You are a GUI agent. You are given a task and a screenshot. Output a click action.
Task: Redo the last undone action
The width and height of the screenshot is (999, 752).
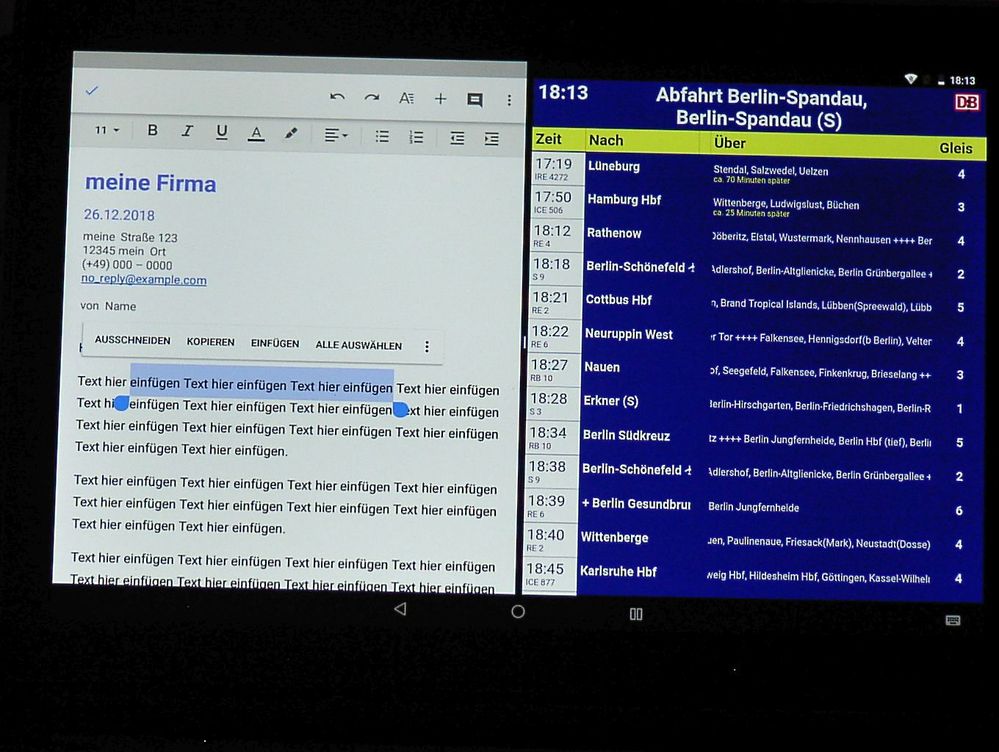372,98
